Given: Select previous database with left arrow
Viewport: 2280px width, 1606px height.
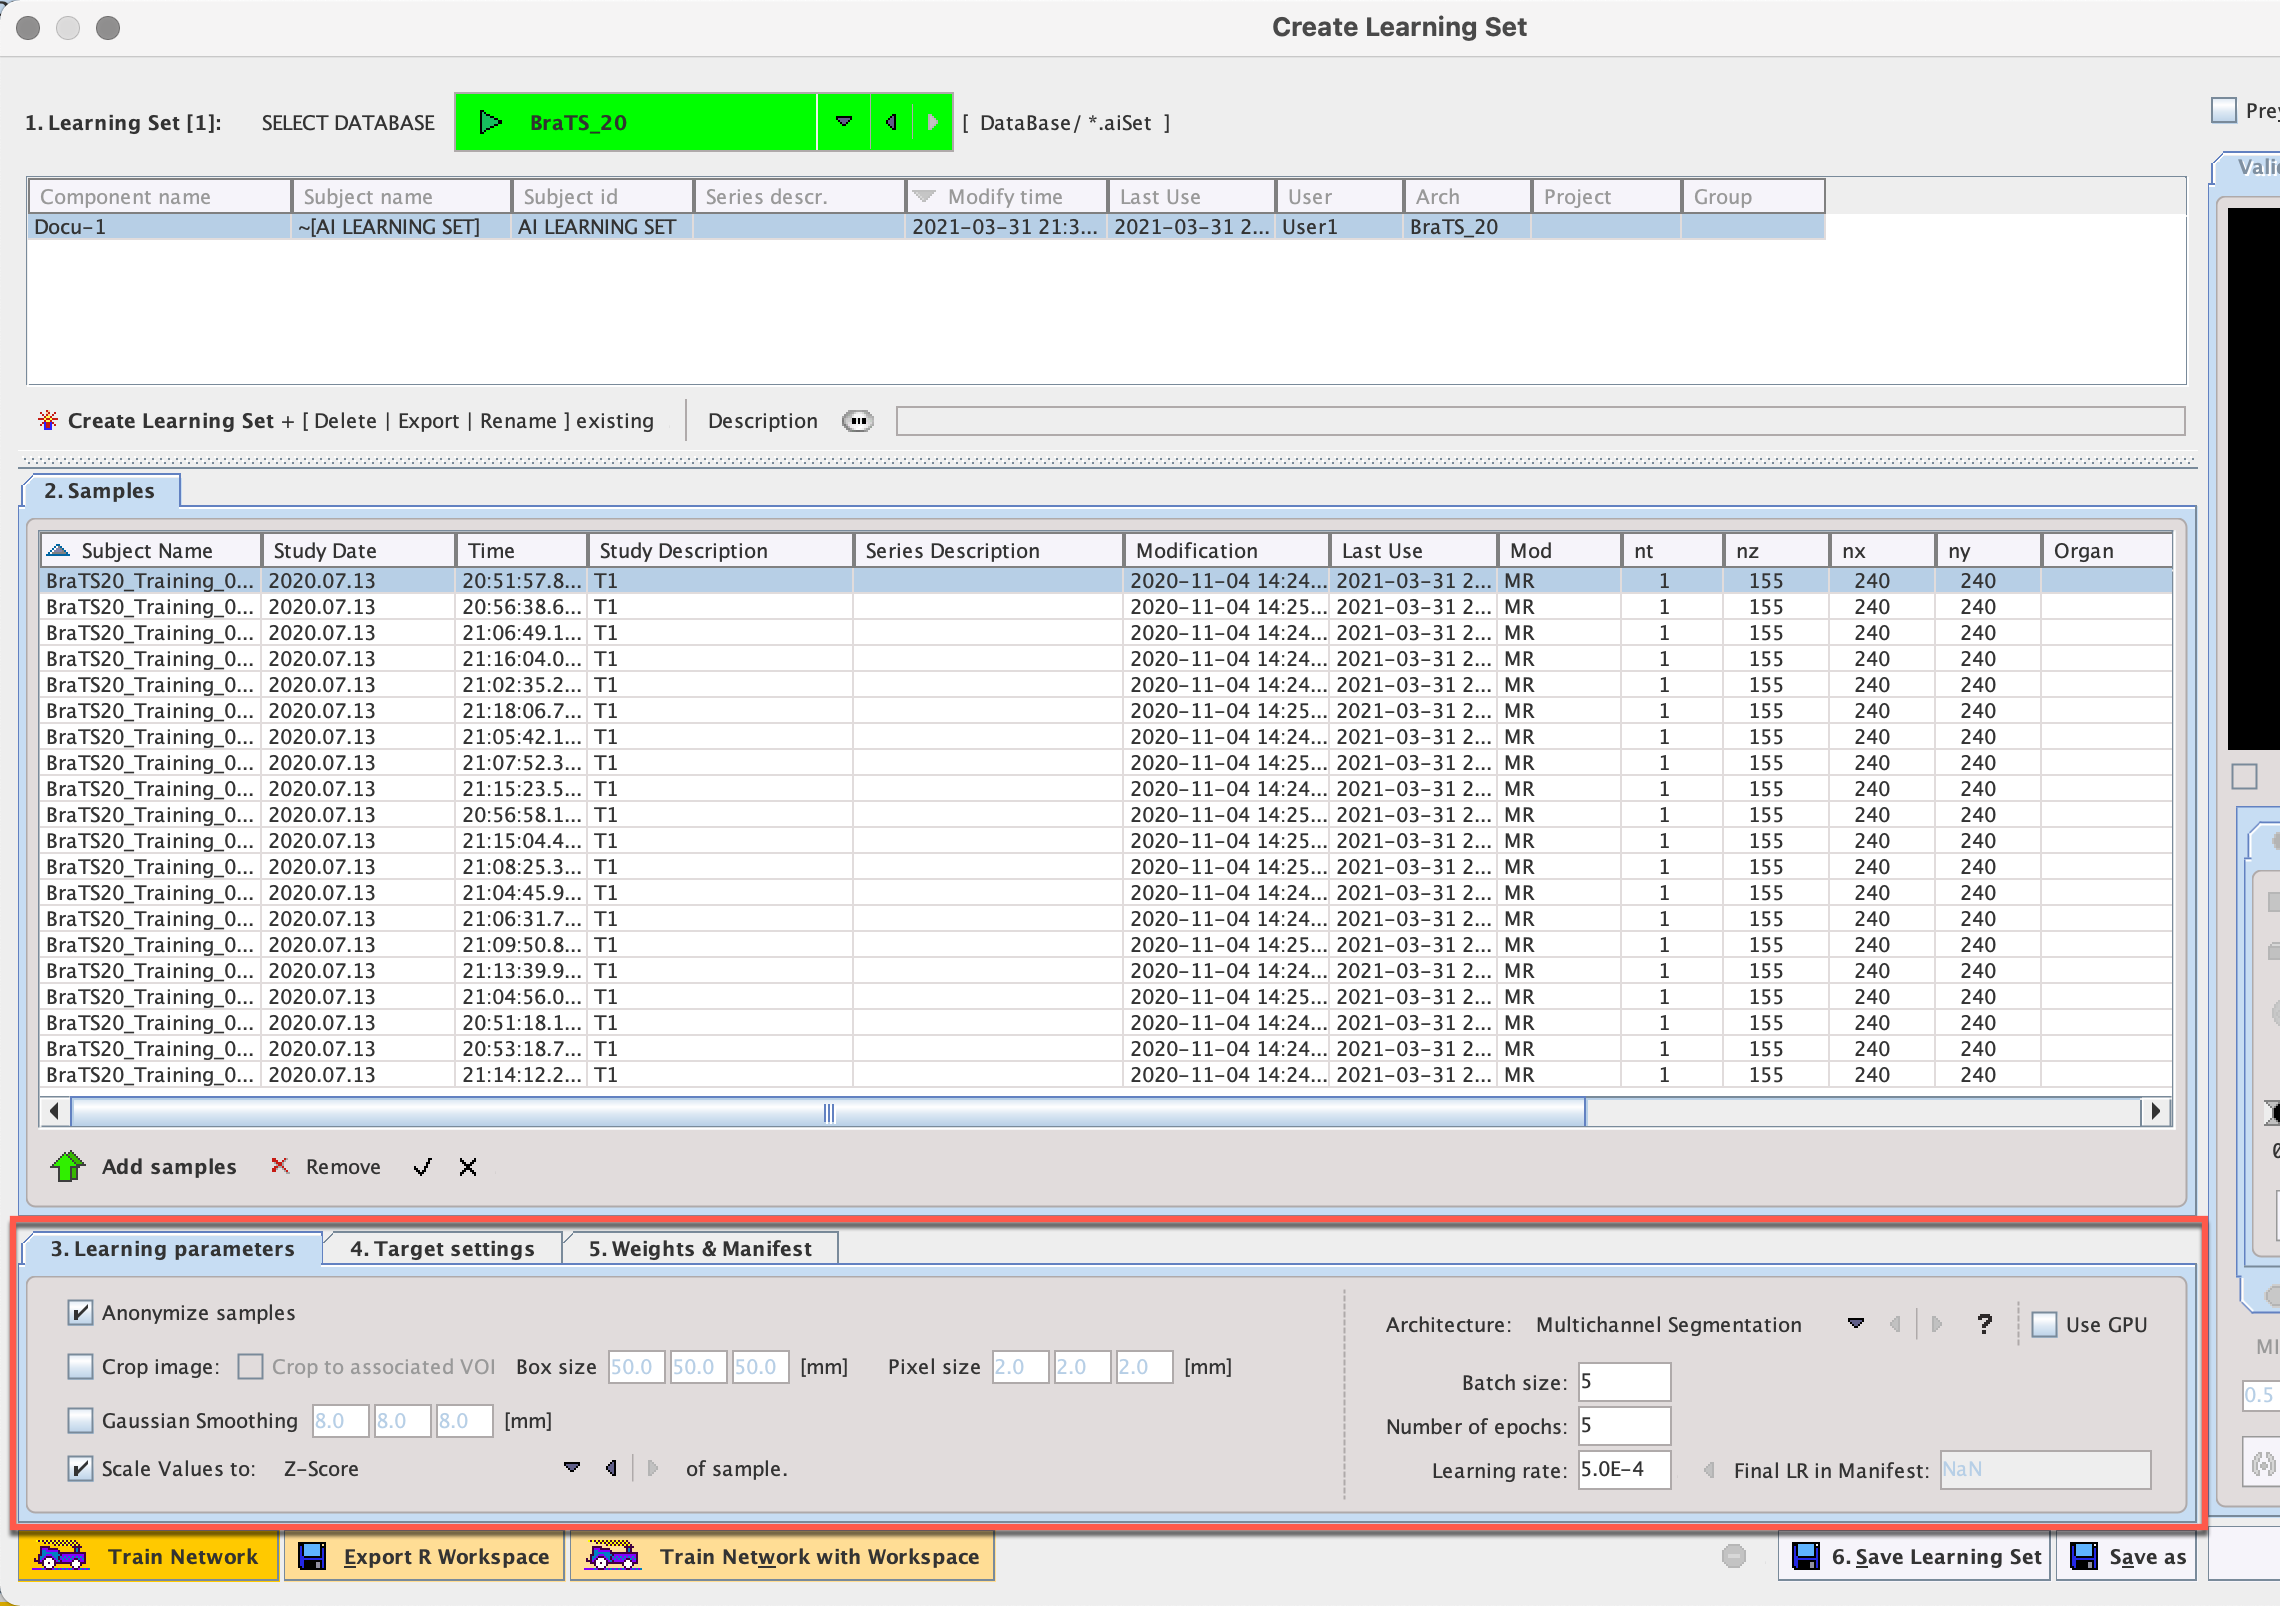Looking at the screenshot, I should [891, 122].
